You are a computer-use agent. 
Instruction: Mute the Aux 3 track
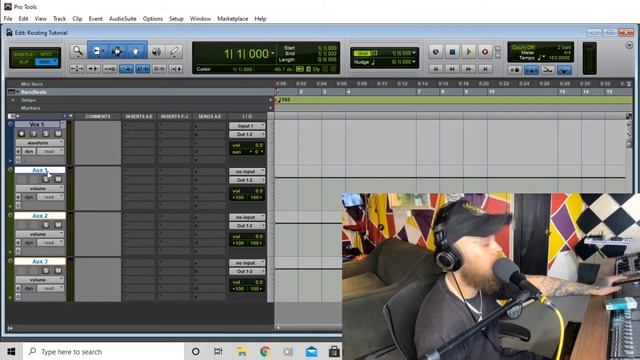tap(58, 271)
